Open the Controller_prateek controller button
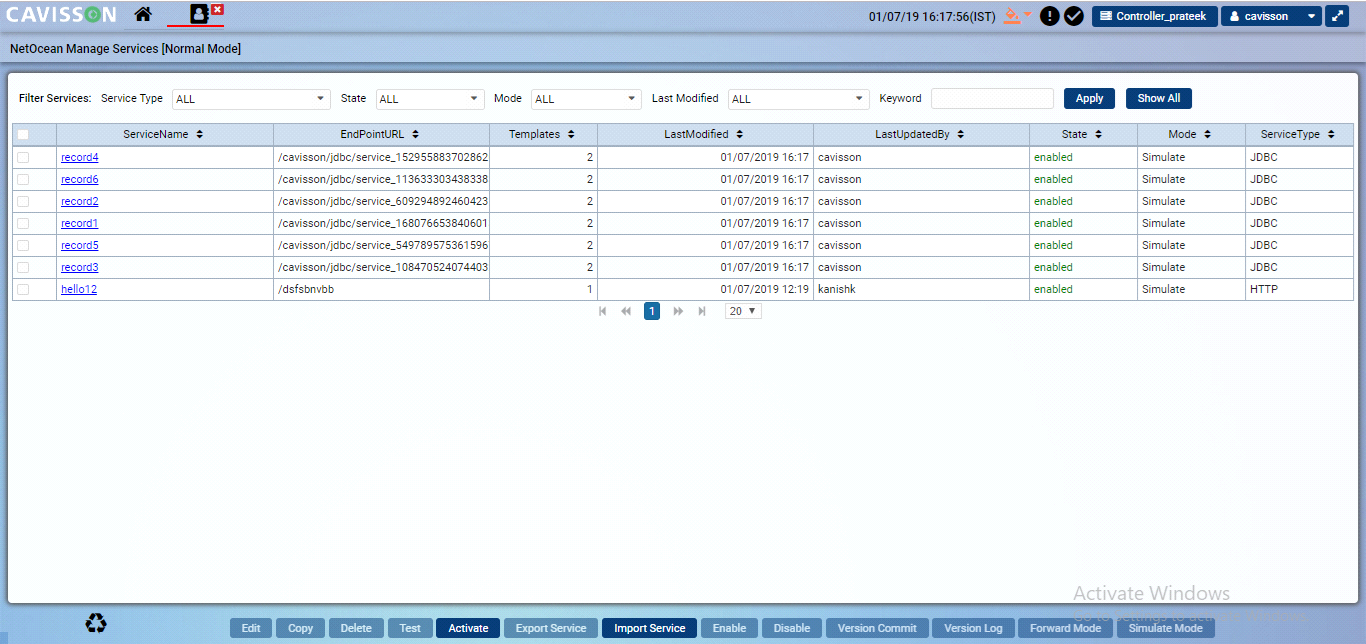1366x644 pixels. click(x=1155, y=16)
